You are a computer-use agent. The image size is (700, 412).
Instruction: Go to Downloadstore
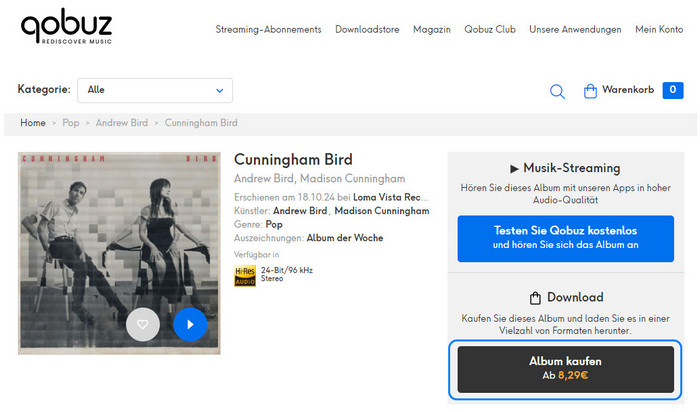coord(367,29)
